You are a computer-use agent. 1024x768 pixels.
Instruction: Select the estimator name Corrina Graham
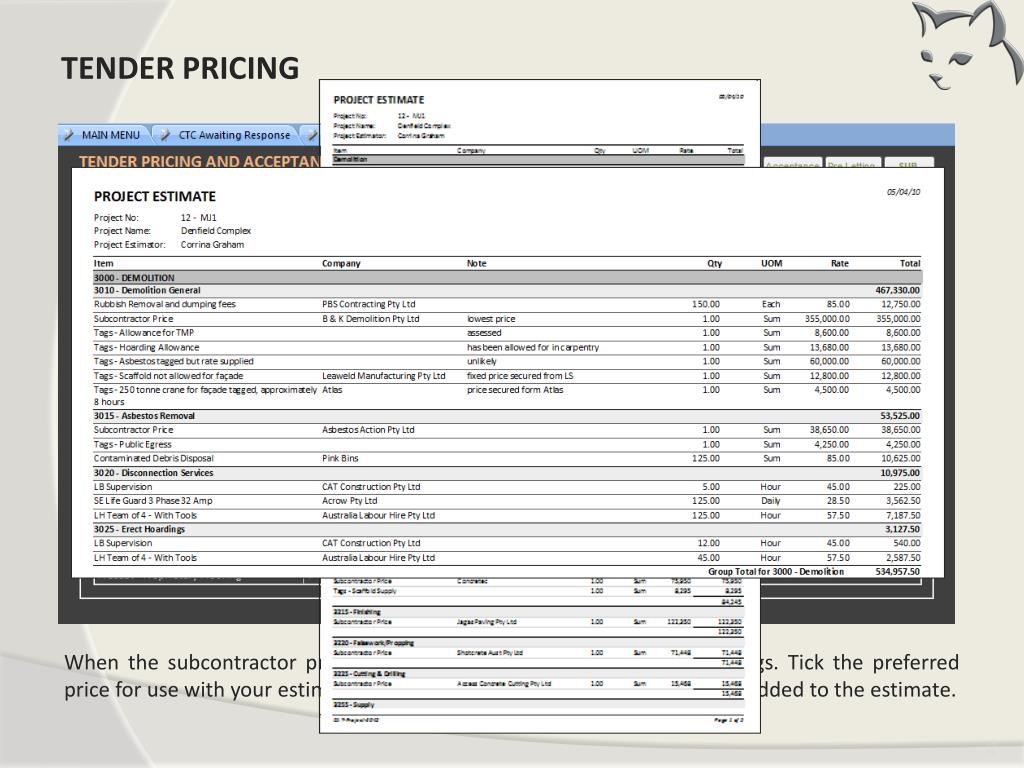tap(212, 244)
